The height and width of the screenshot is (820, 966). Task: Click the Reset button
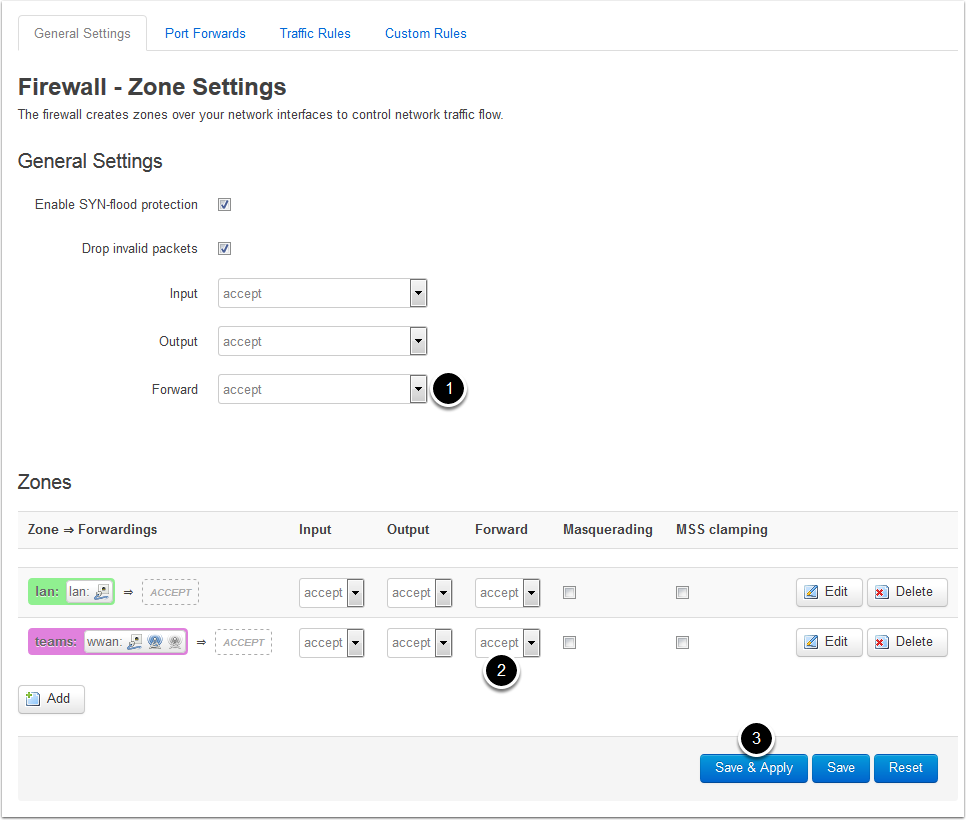[x=906, y=768]
